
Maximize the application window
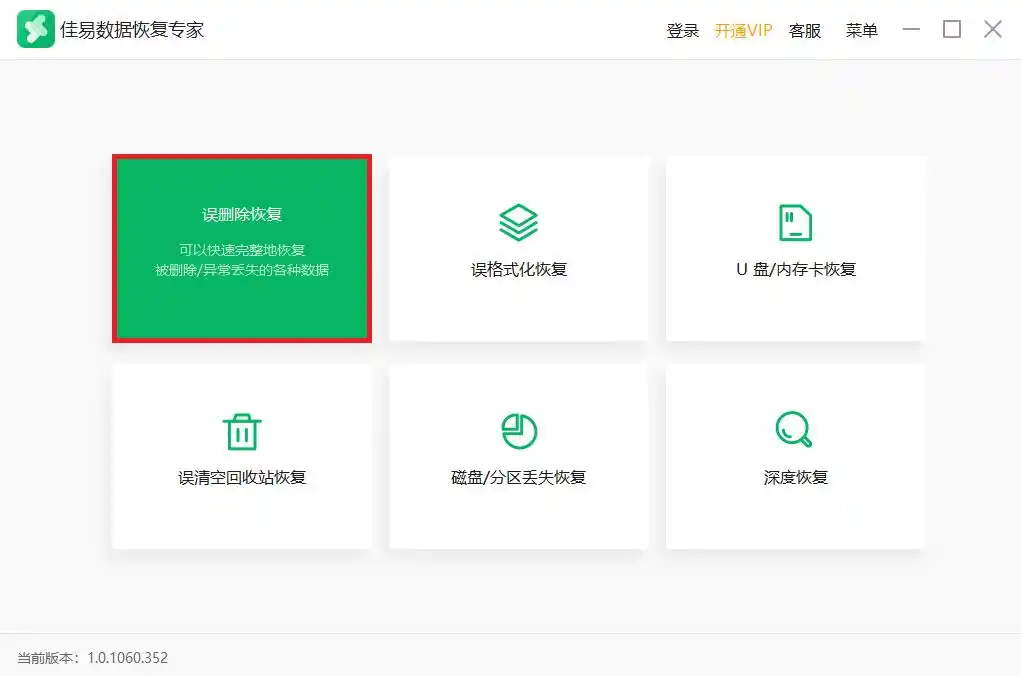(952, 30)
